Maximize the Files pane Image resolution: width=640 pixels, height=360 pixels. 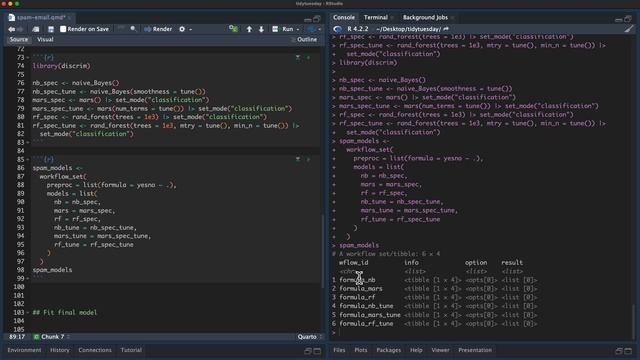[x=628, y=351]
